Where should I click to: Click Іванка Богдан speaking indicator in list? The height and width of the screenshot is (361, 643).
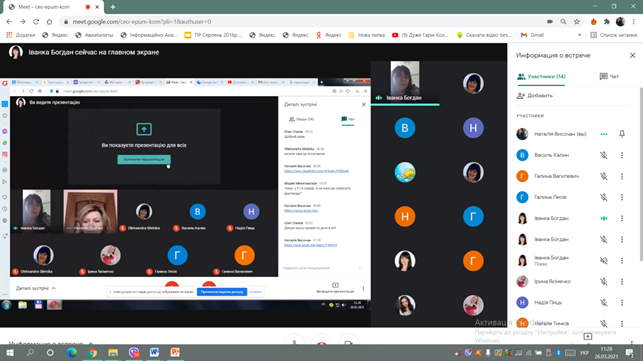click(x=604, y=218)
